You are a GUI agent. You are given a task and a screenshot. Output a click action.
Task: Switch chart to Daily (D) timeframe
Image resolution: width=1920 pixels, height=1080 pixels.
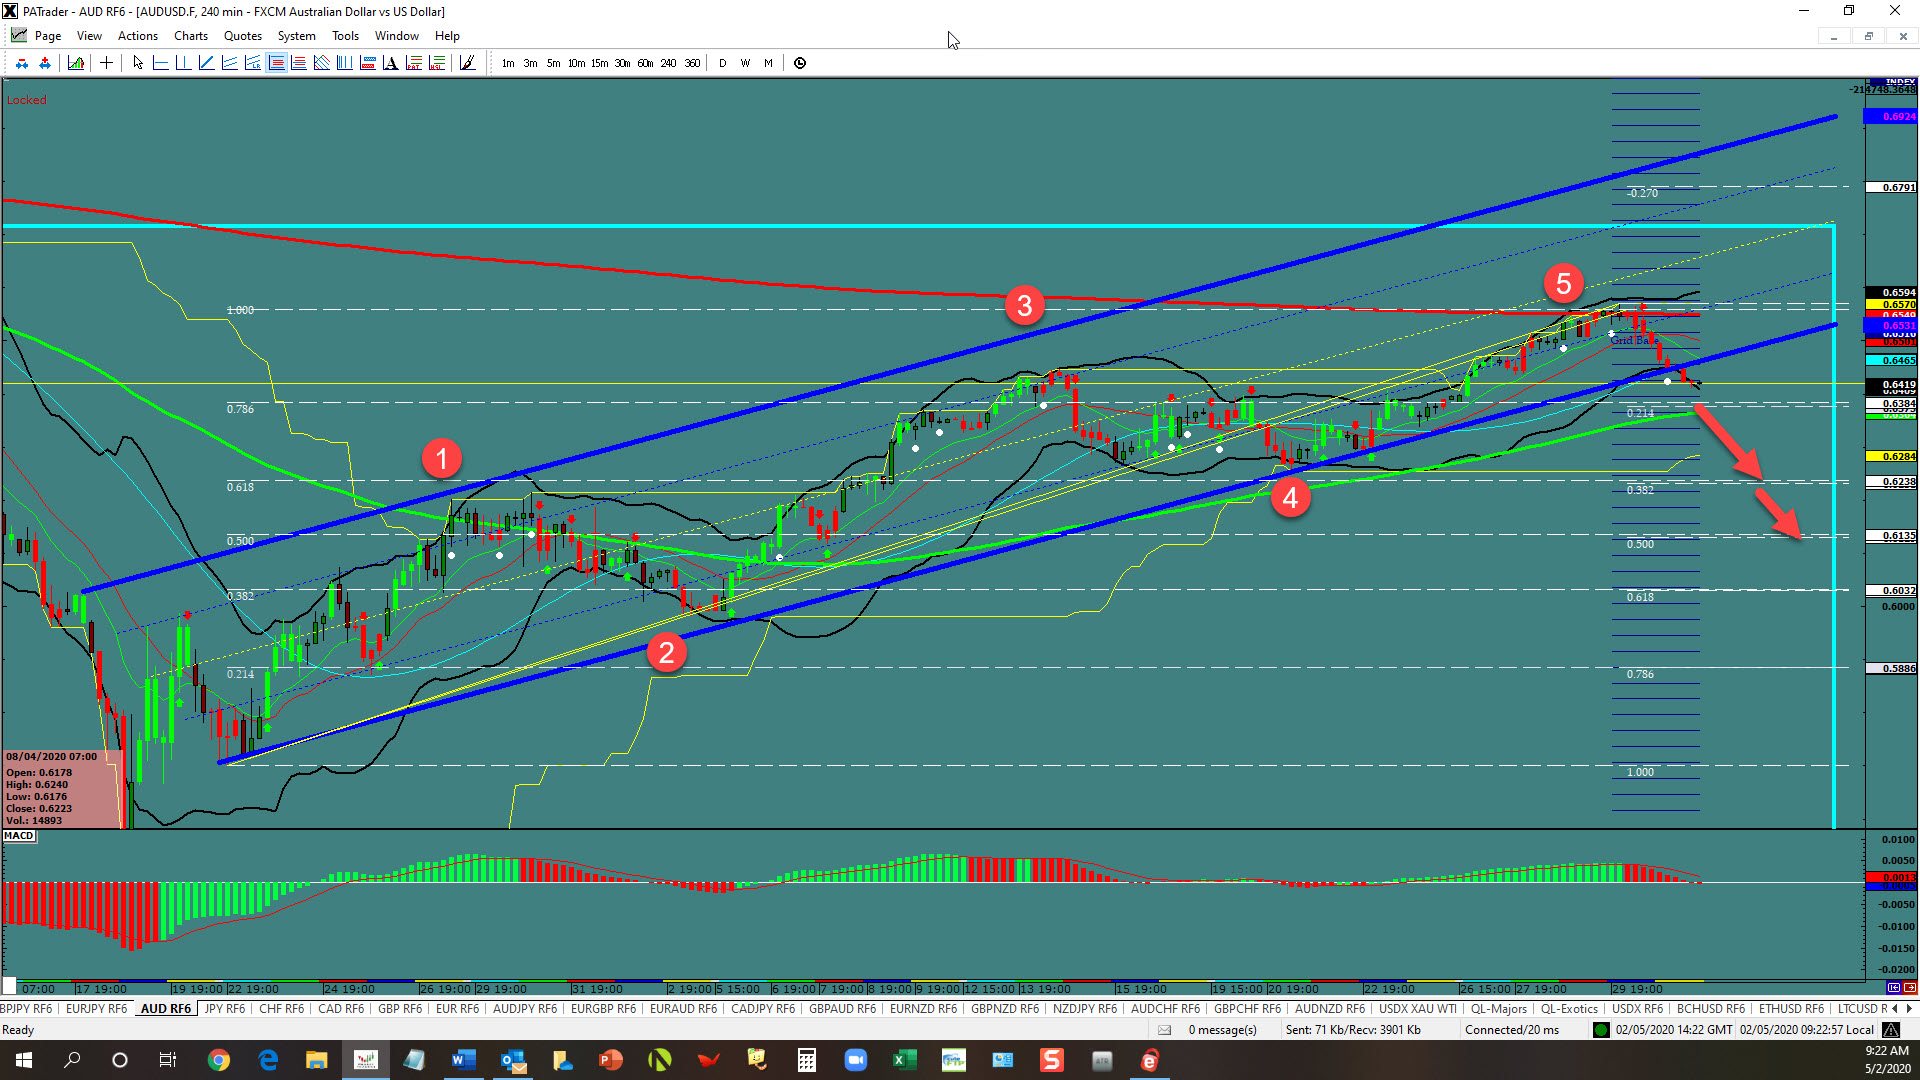click(x=722, y=63)
